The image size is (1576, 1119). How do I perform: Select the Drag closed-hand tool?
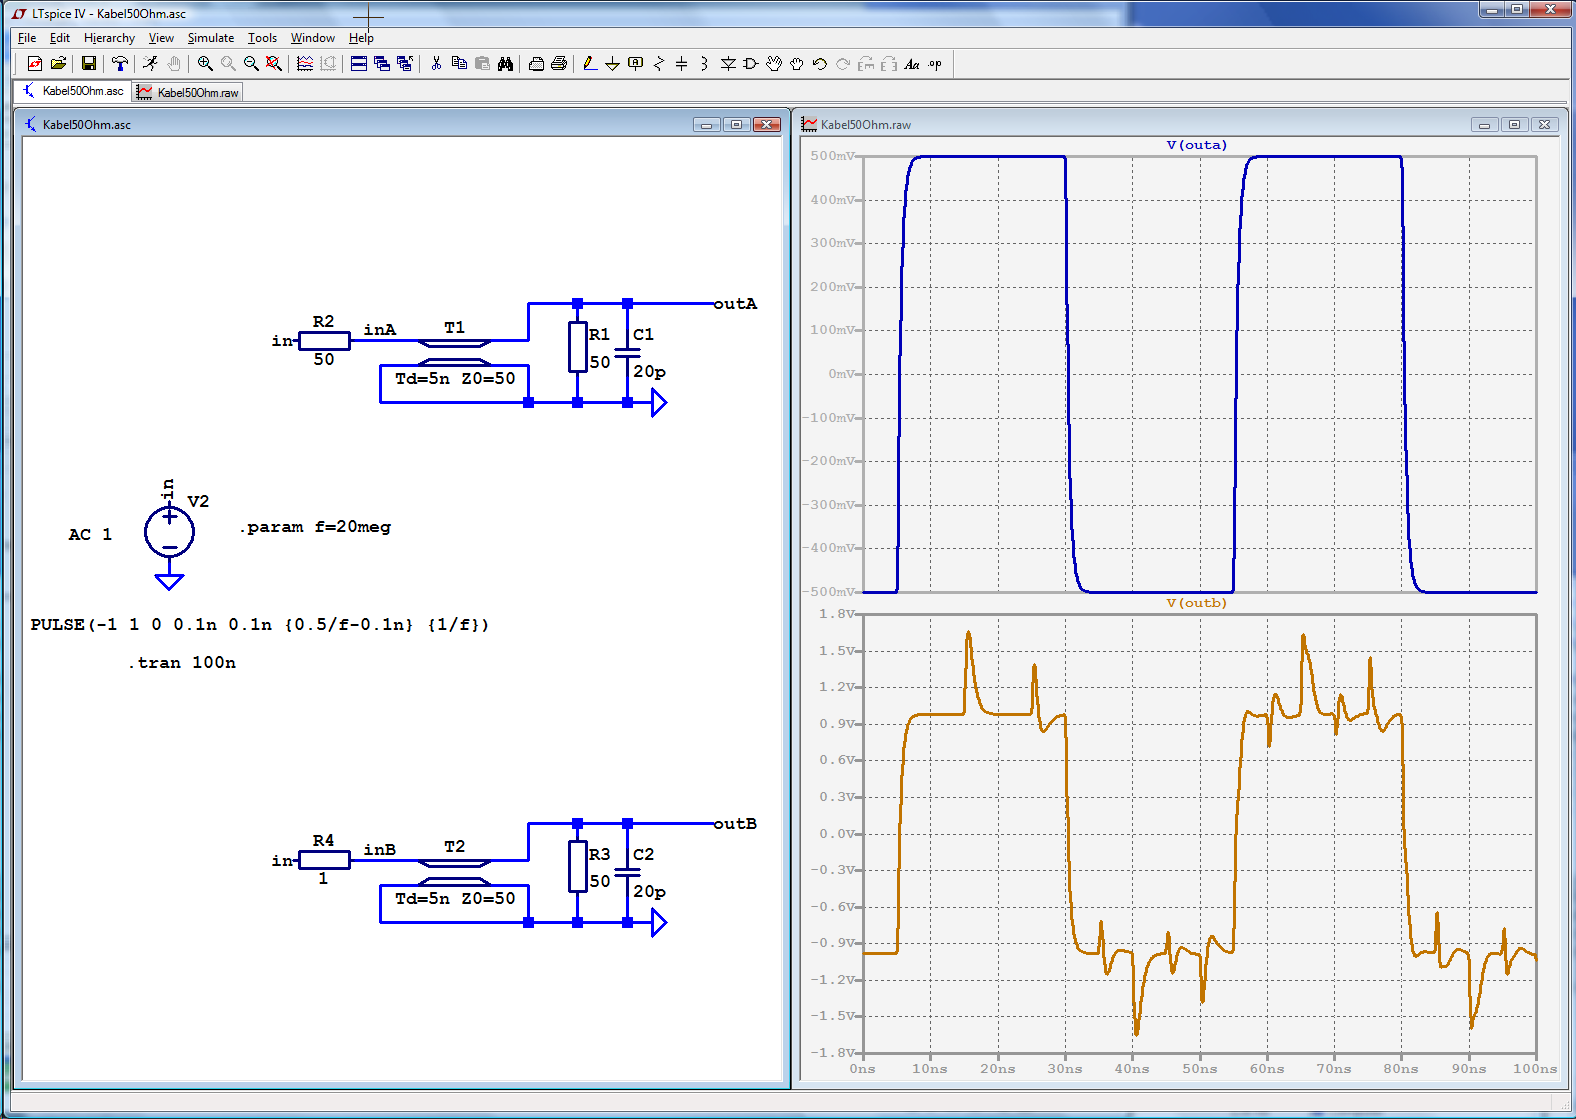coord(797,64)
